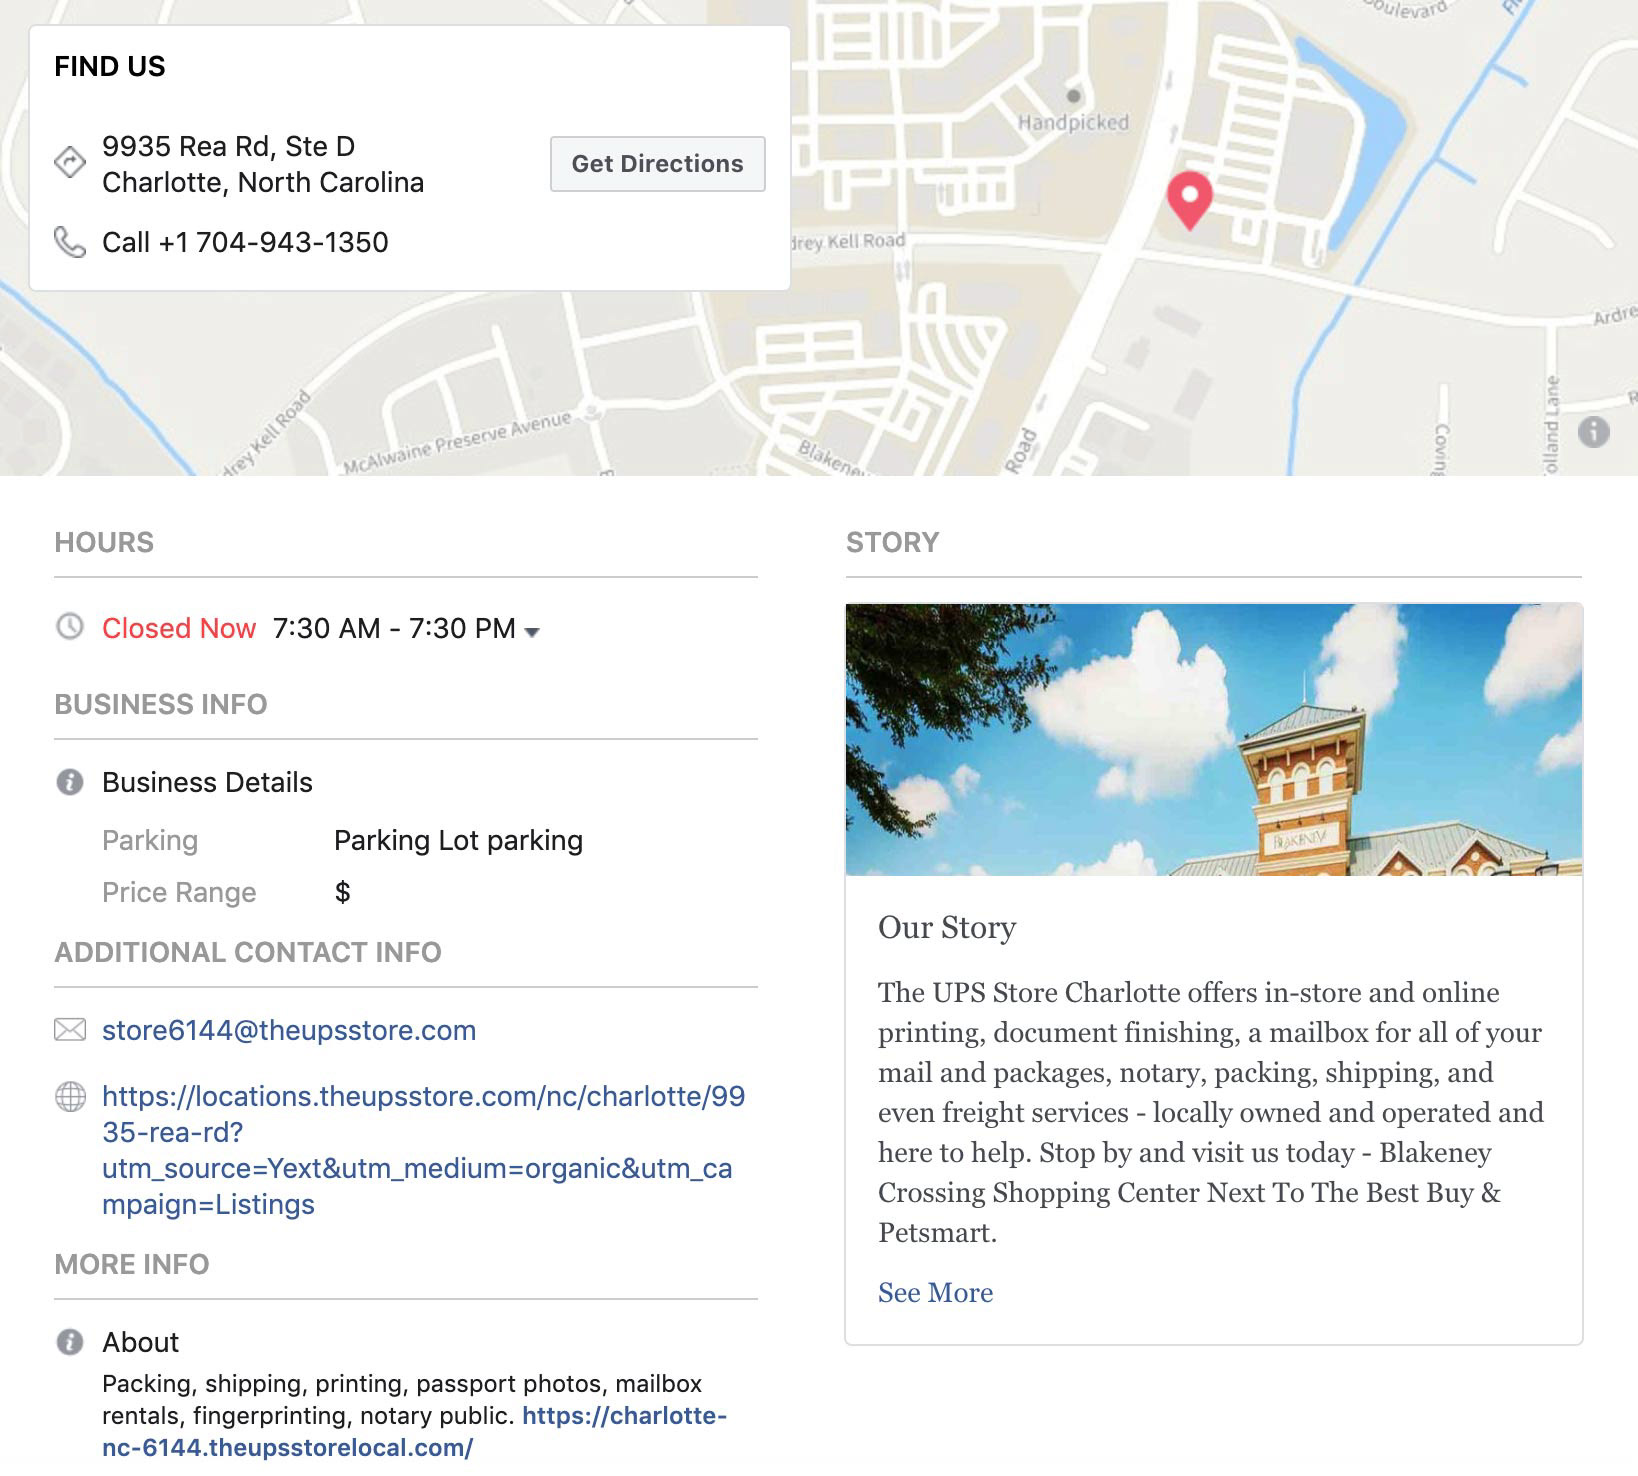
Task: Click the map info icon
Action: pos(1593,432)
